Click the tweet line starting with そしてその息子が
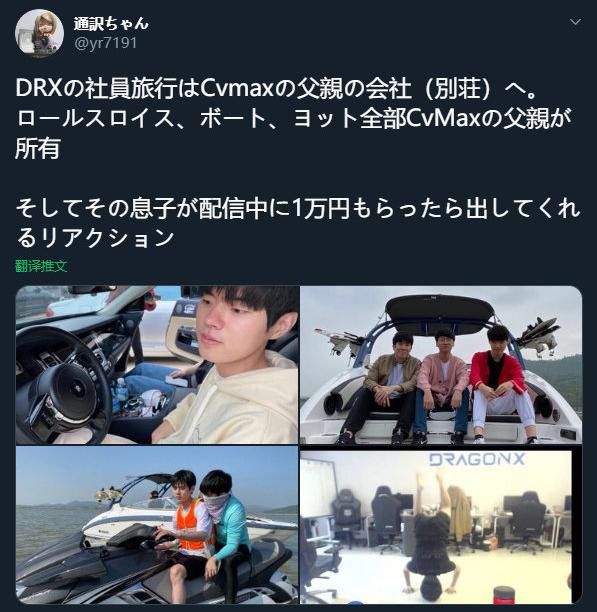Viewport: 597px width, 612px height. [298, 208]
